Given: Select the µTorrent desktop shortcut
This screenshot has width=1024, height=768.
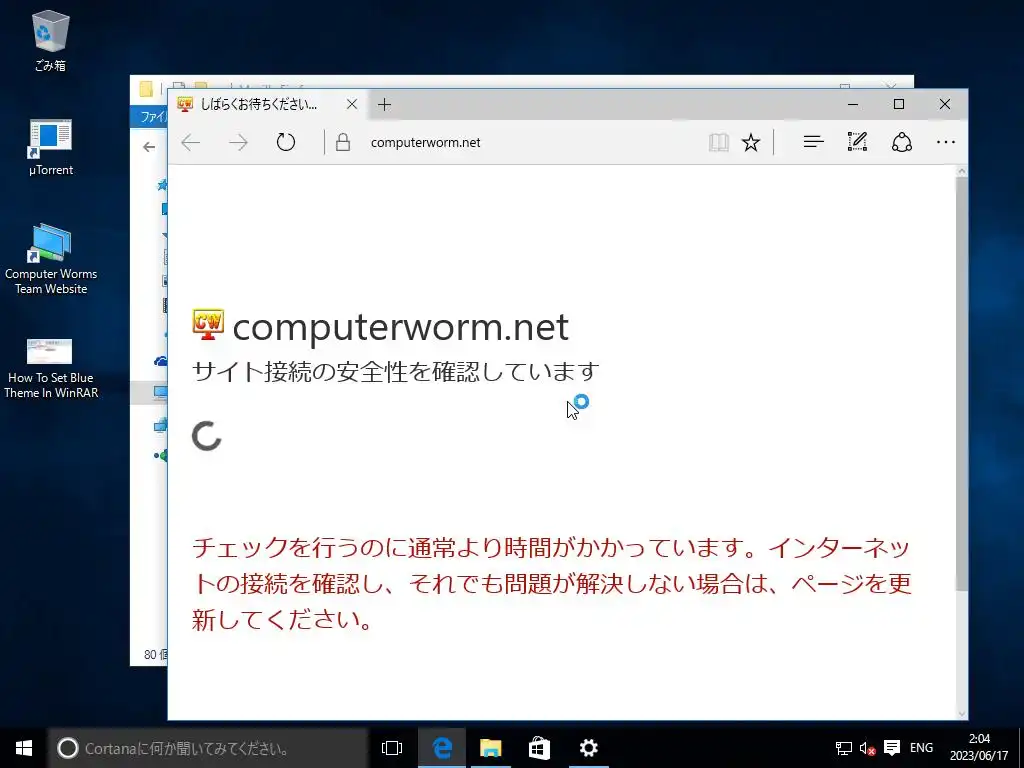Looking at the screenshot, I should point(50,148).
